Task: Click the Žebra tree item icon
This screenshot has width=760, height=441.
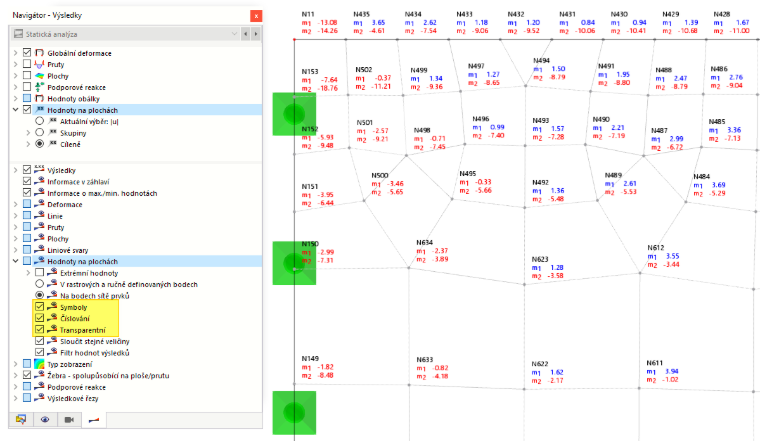Action: 39,375
